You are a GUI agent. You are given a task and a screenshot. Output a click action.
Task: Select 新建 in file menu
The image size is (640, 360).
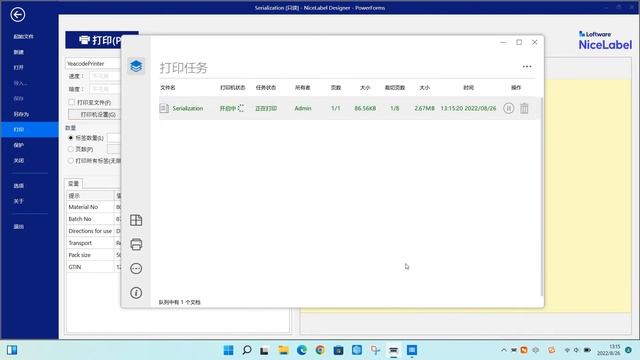(19, 52)
